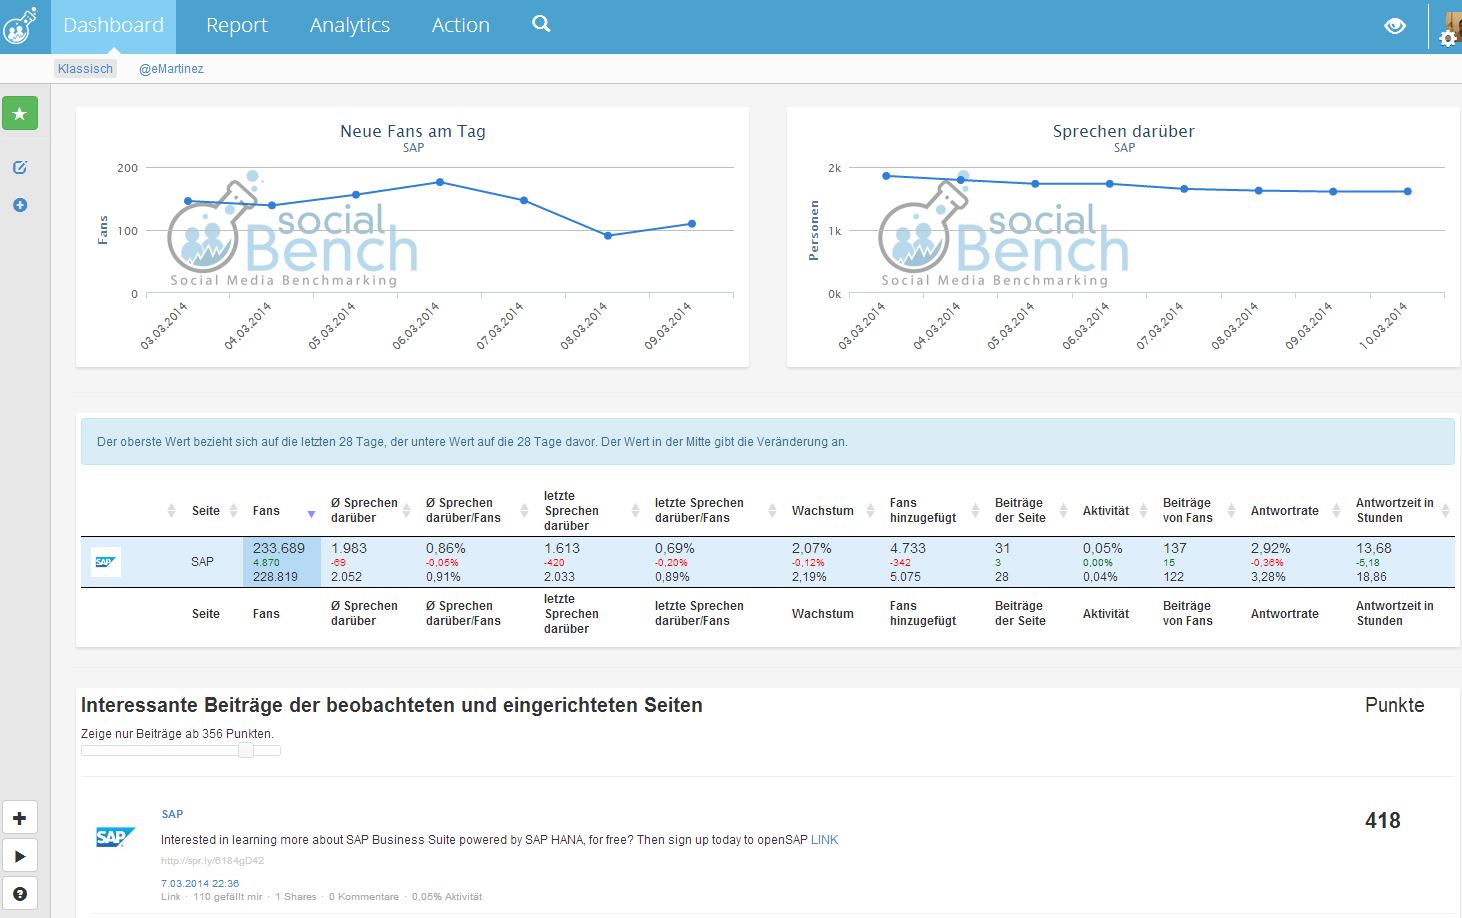Click the green star favorites button

pyautogui.click(x=20, y=114)
